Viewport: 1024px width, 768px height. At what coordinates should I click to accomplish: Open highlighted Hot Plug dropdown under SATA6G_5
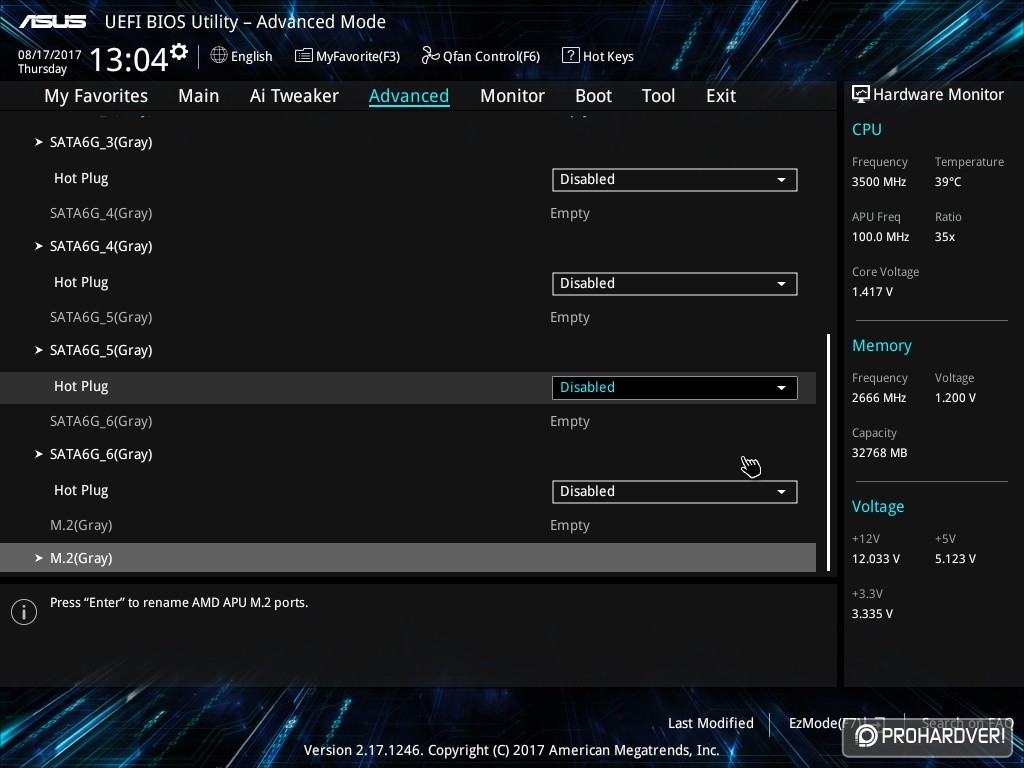675,387
